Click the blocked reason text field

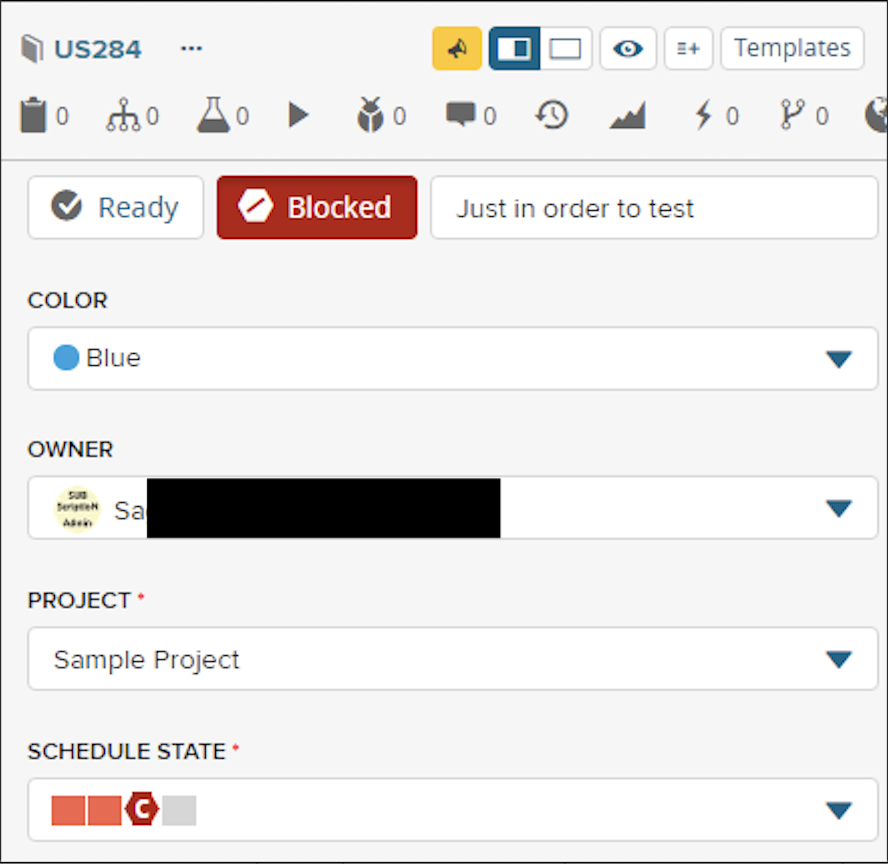coord(654,208)
